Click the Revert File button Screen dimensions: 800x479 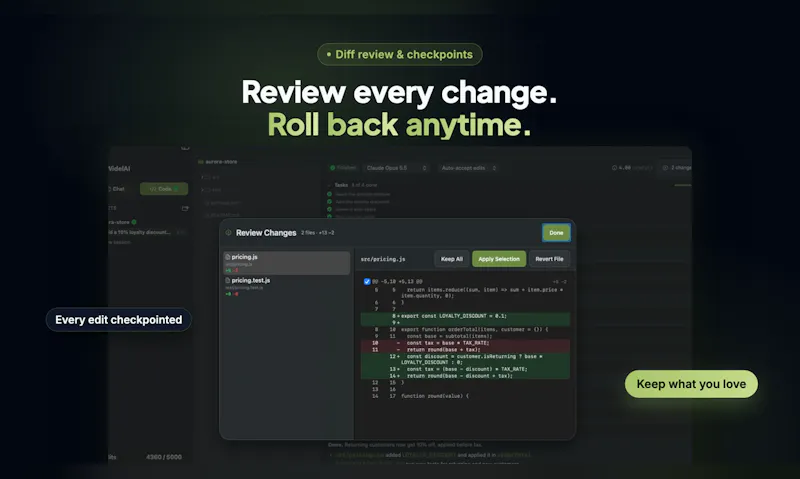(x=549, y=259)
